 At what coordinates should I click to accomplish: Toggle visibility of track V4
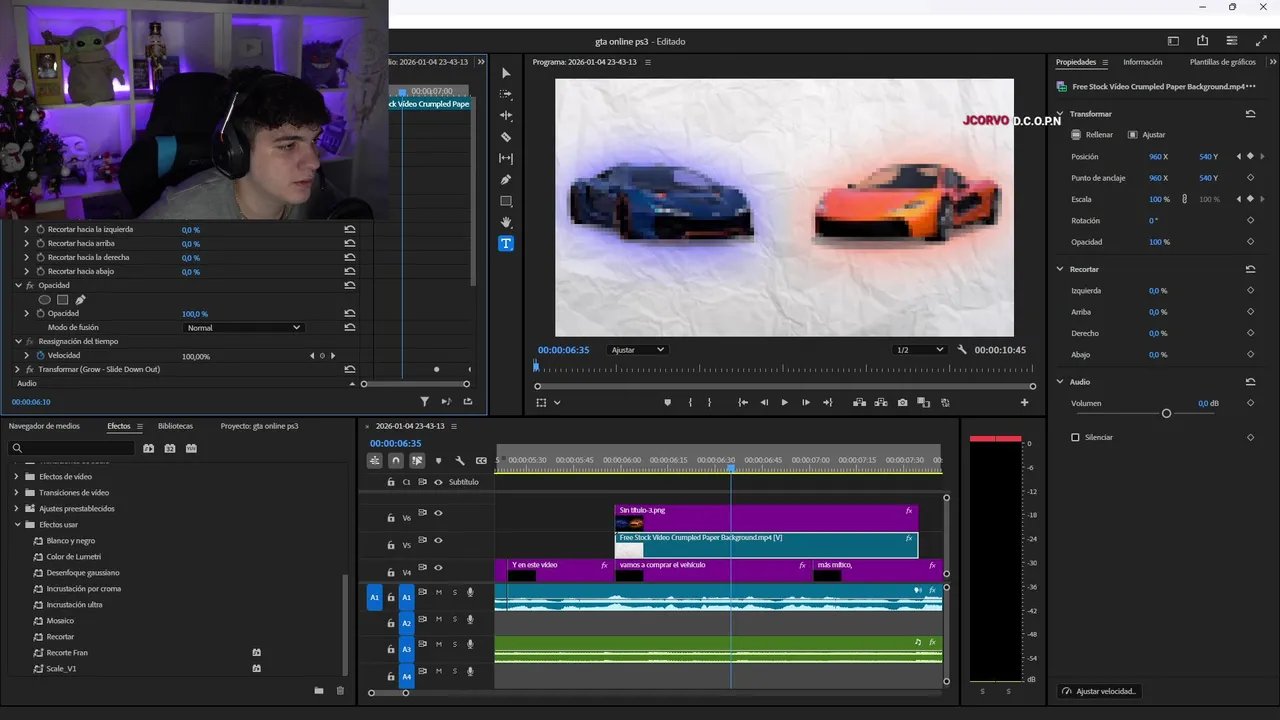click(438, 567)
